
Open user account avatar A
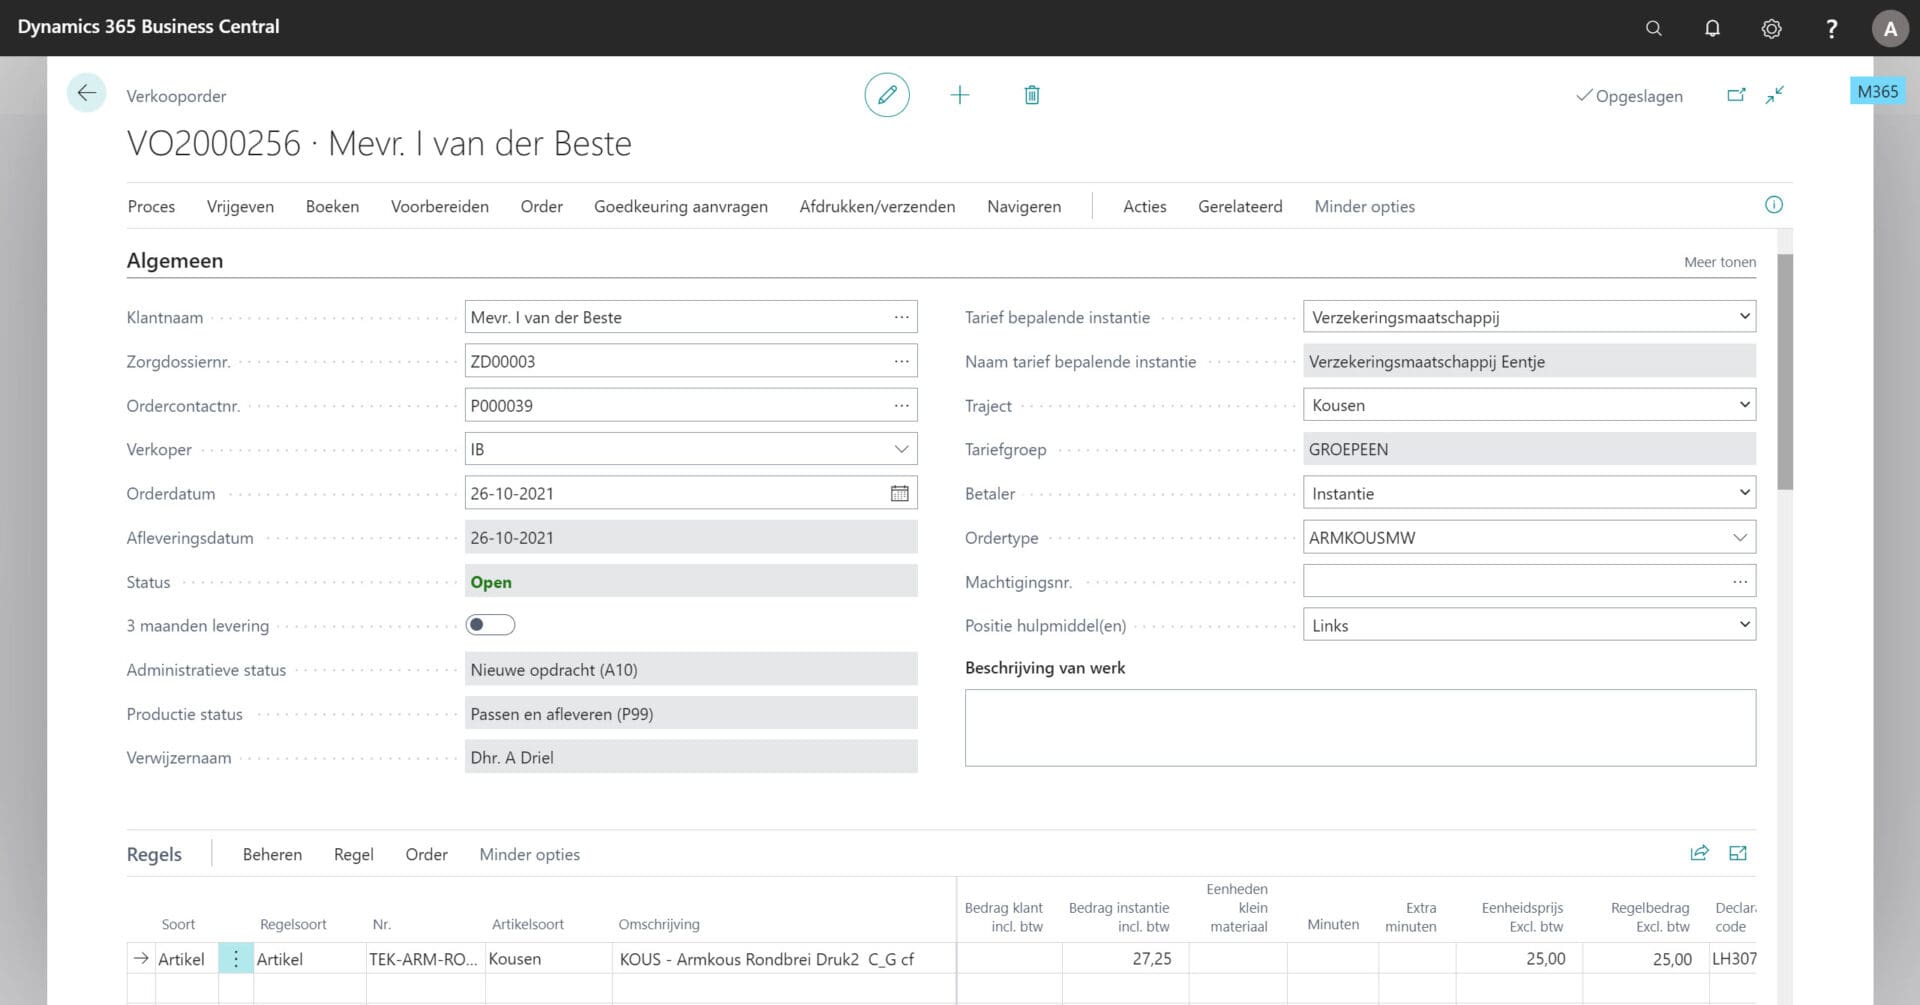[x=1890, y=28]
